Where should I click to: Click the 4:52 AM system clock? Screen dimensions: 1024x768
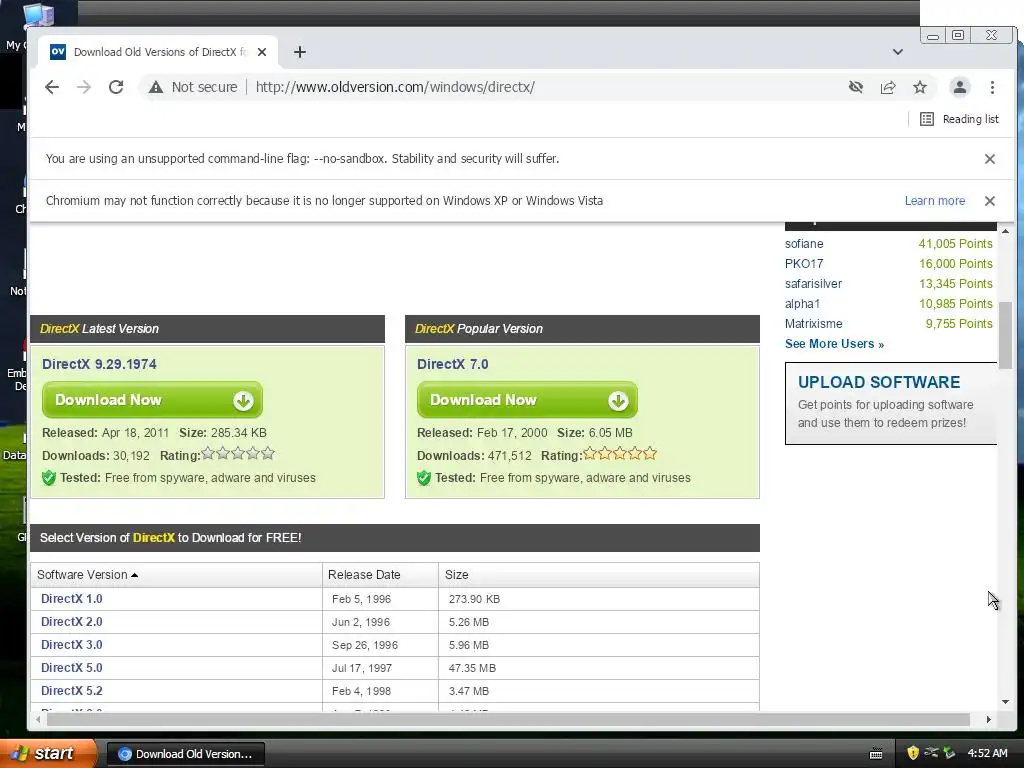pos(987,754)
